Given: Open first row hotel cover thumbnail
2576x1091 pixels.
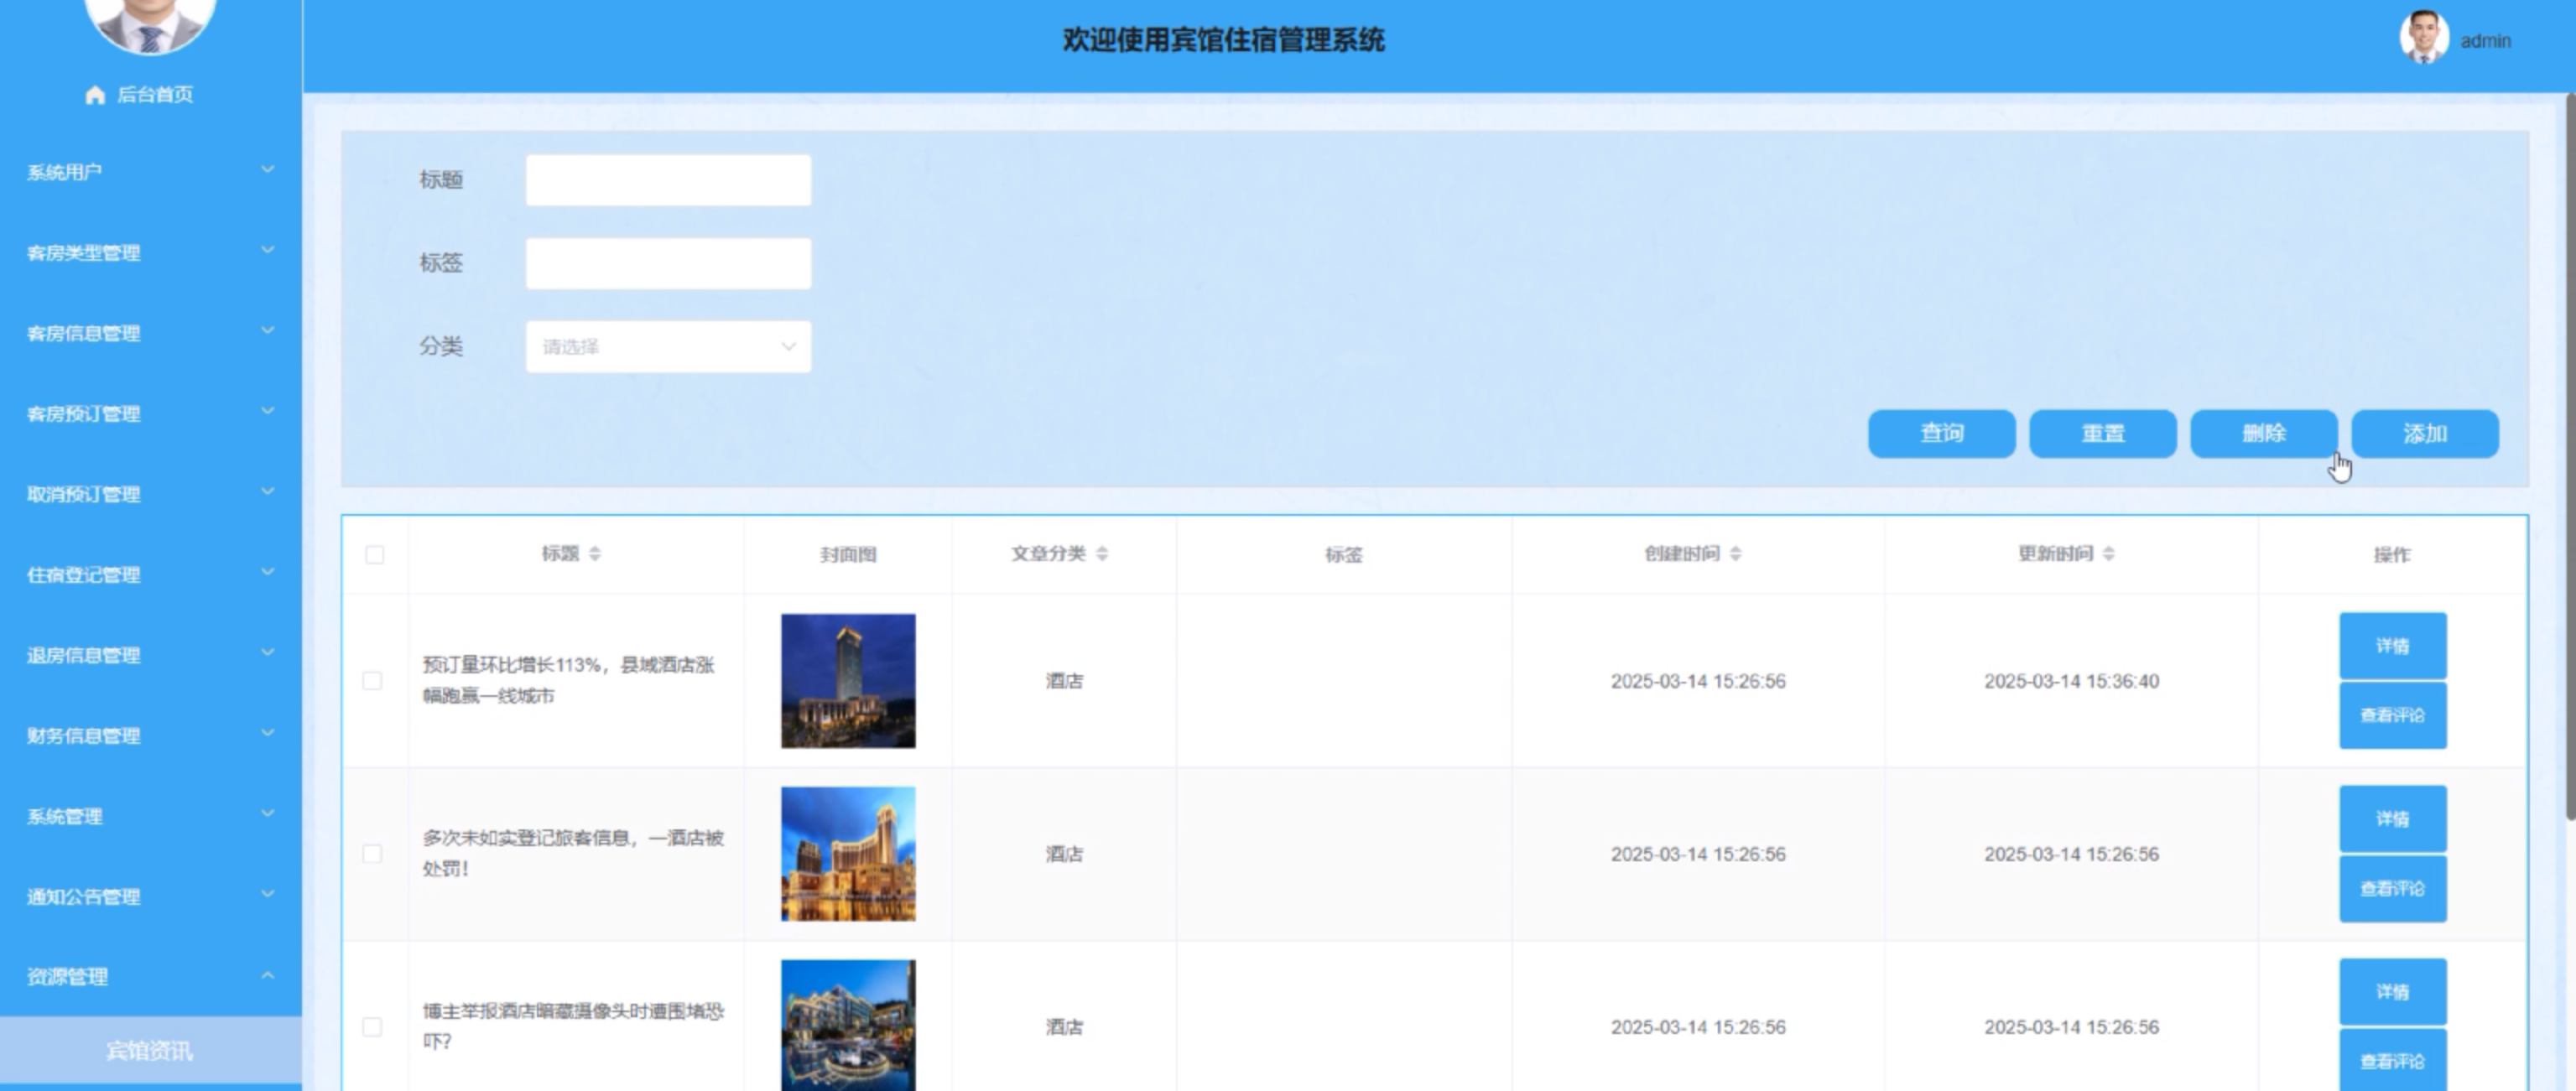Looking at the screenshot, I should pos(847,681).
